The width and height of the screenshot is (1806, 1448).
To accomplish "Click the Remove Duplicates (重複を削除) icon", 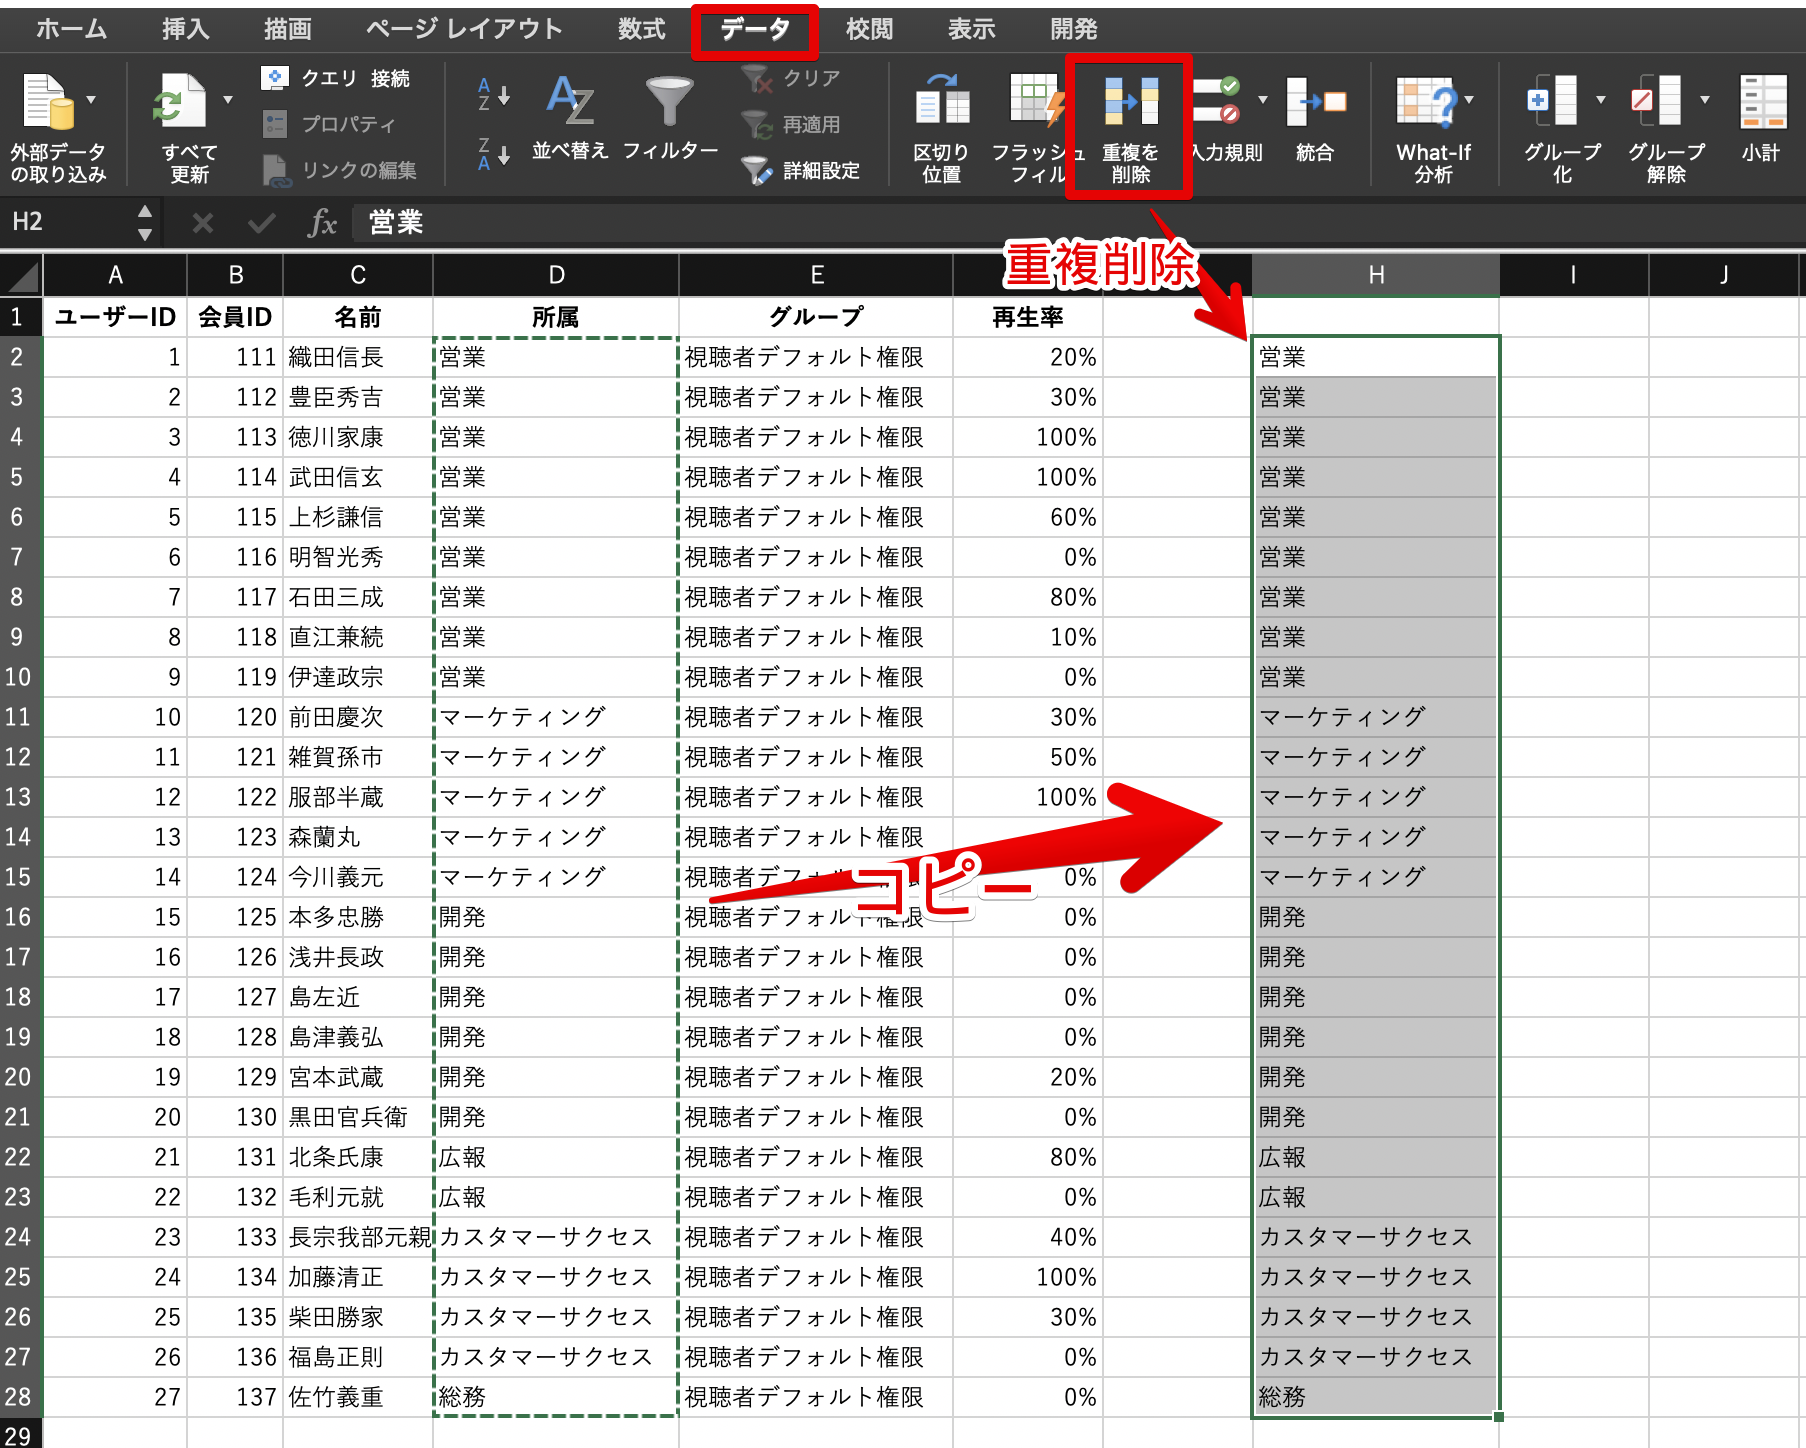I will [1130, 101].
